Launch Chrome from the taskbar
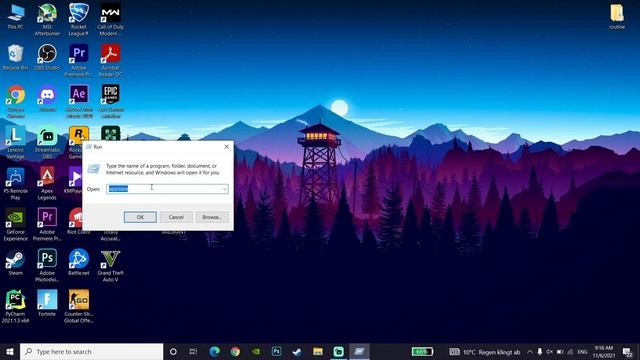Screen dimensions: 640x360 pyautogui.click(x=235, y=351)
